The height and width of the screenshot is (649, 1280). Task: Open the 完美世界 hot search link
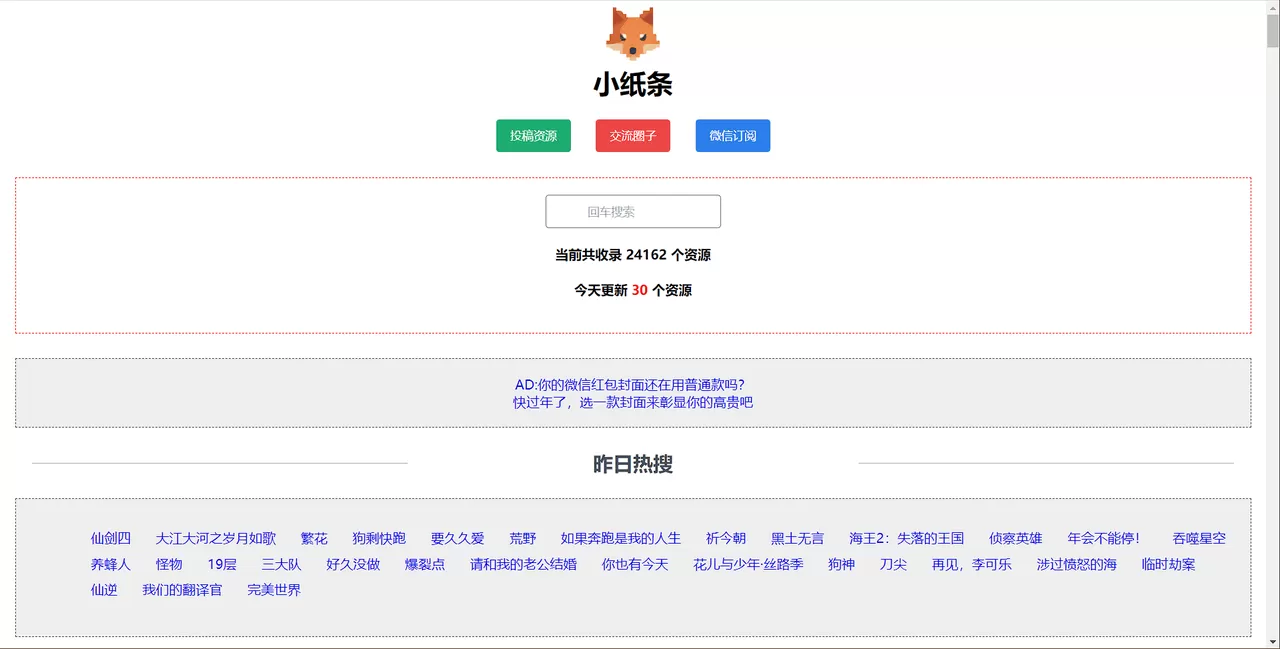point(274,590)
